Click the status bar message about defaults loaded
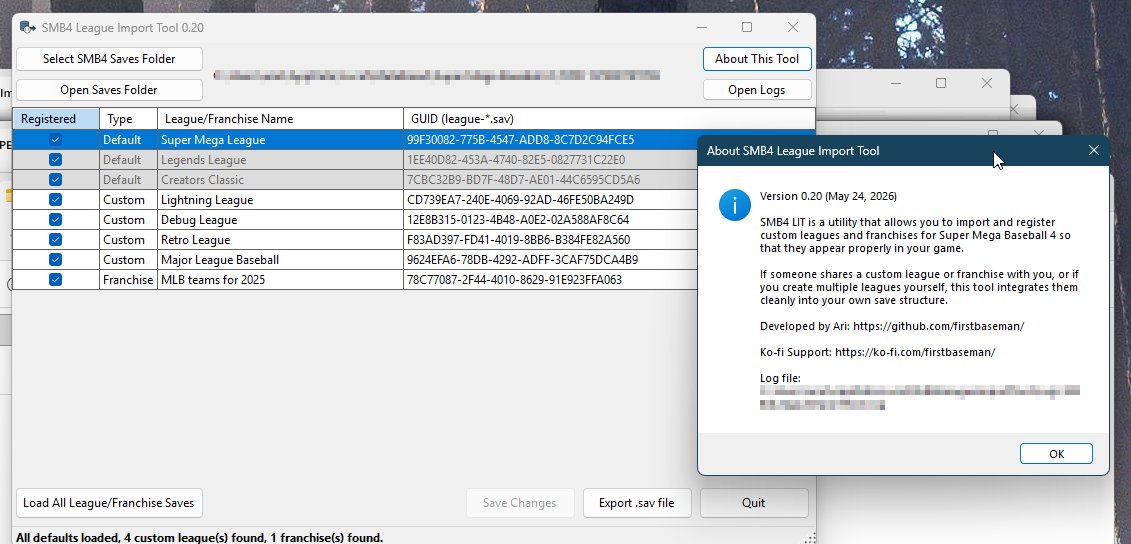The image size is (1131, 544). (x=199, y=538)
